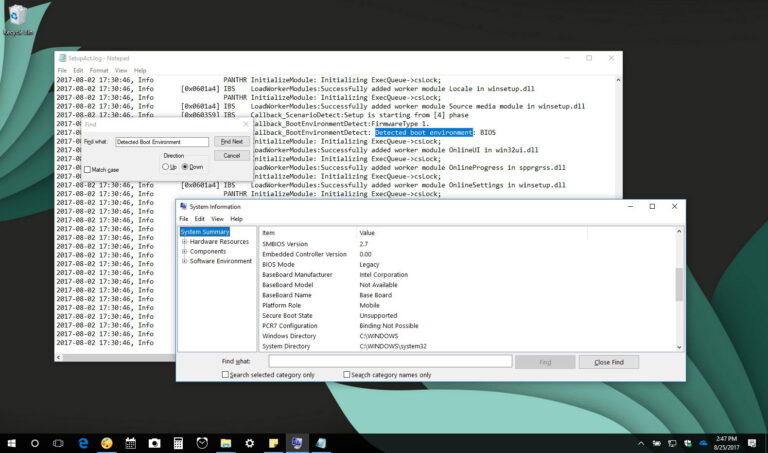This screenshot has width=768, height=453.
Task: Open Notepad's Edit menu
Action: 78,71
